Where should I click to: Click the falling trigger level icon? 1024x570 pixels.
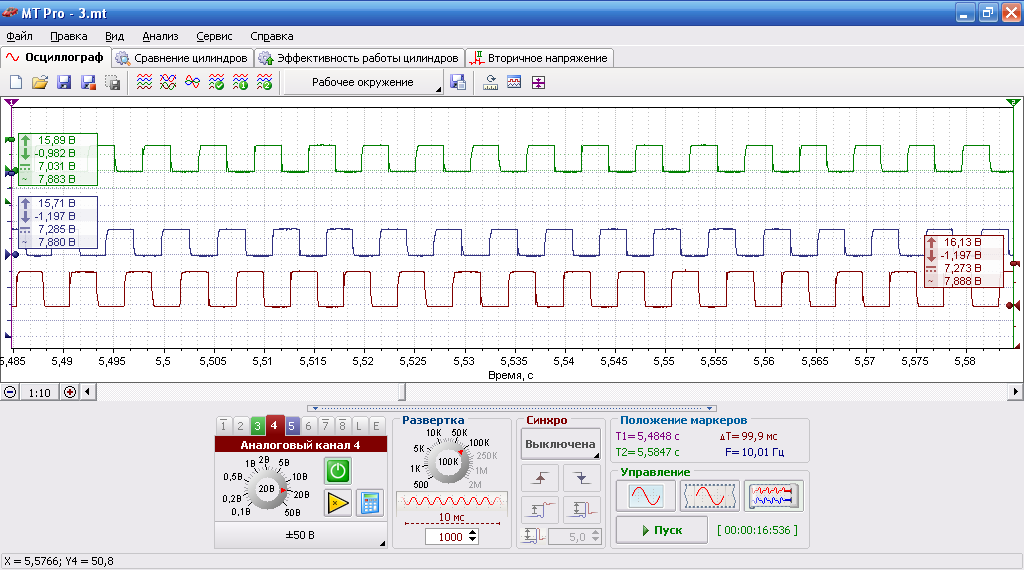coord(582,509)
